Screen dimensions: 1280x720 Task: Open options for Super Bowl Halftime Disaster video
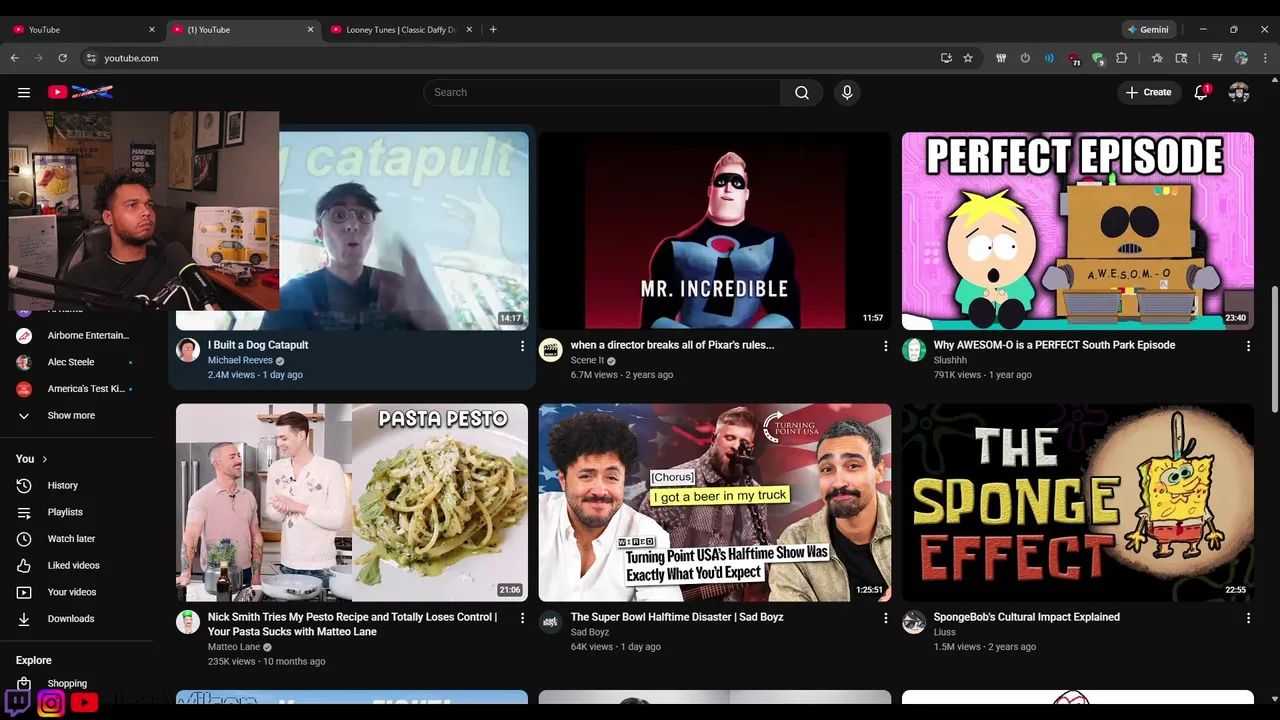coord(885,618)
